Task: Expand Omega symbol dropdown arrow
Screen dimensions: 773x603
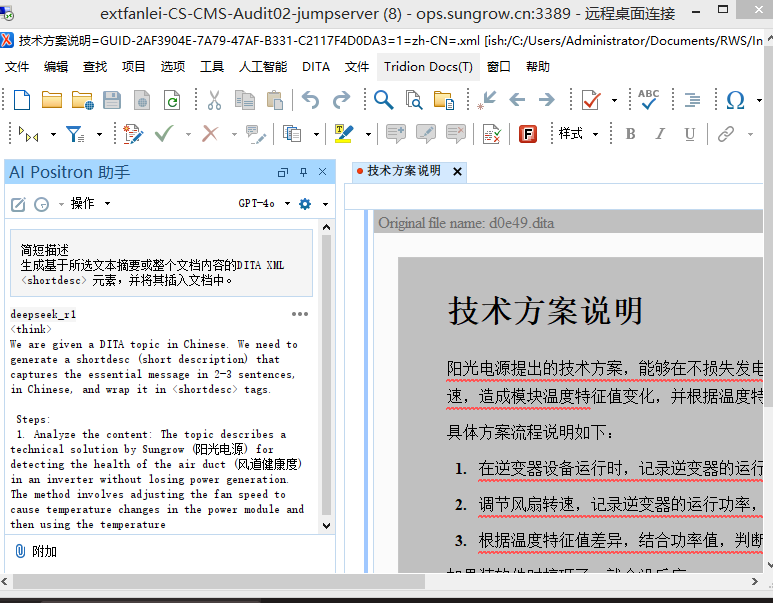Action: click(759, 101)
